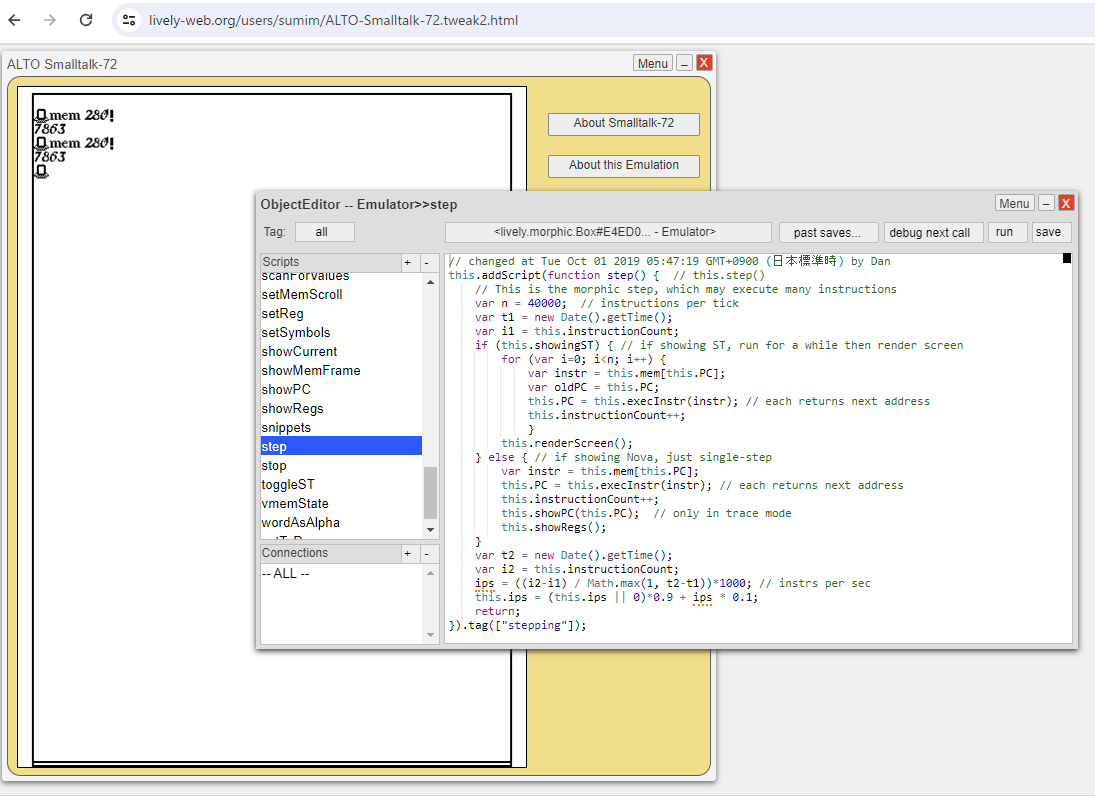Select vmemState script
Image resolution: width=1095 pixels, height=797 pixels.
[x=341, y=503]
